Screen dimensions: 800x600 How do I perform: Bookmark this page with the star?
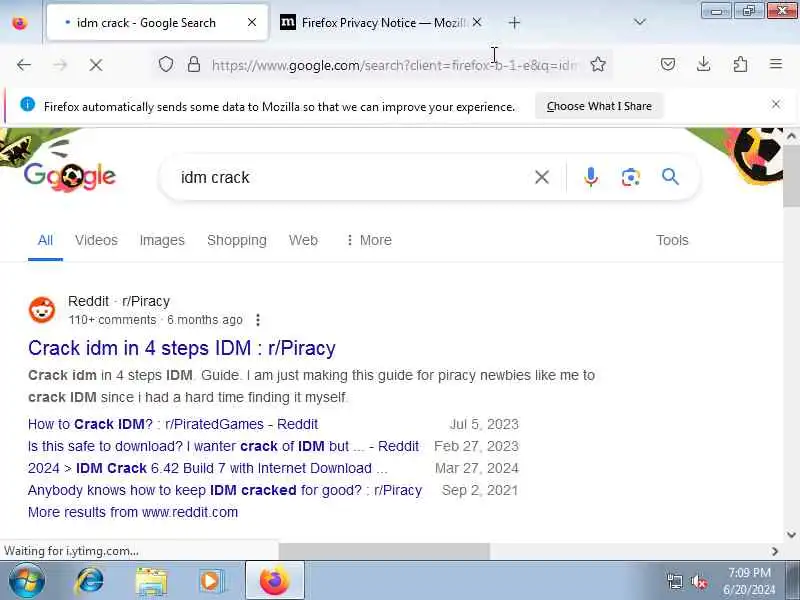598,65
